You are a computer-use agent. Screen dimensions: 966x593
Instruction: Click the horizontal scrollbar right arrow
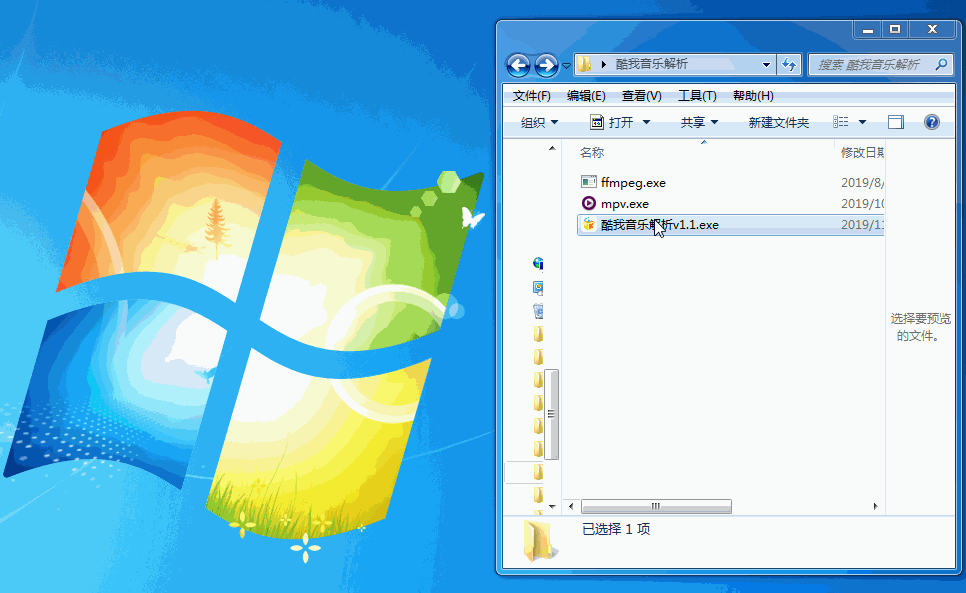[875, 506]
